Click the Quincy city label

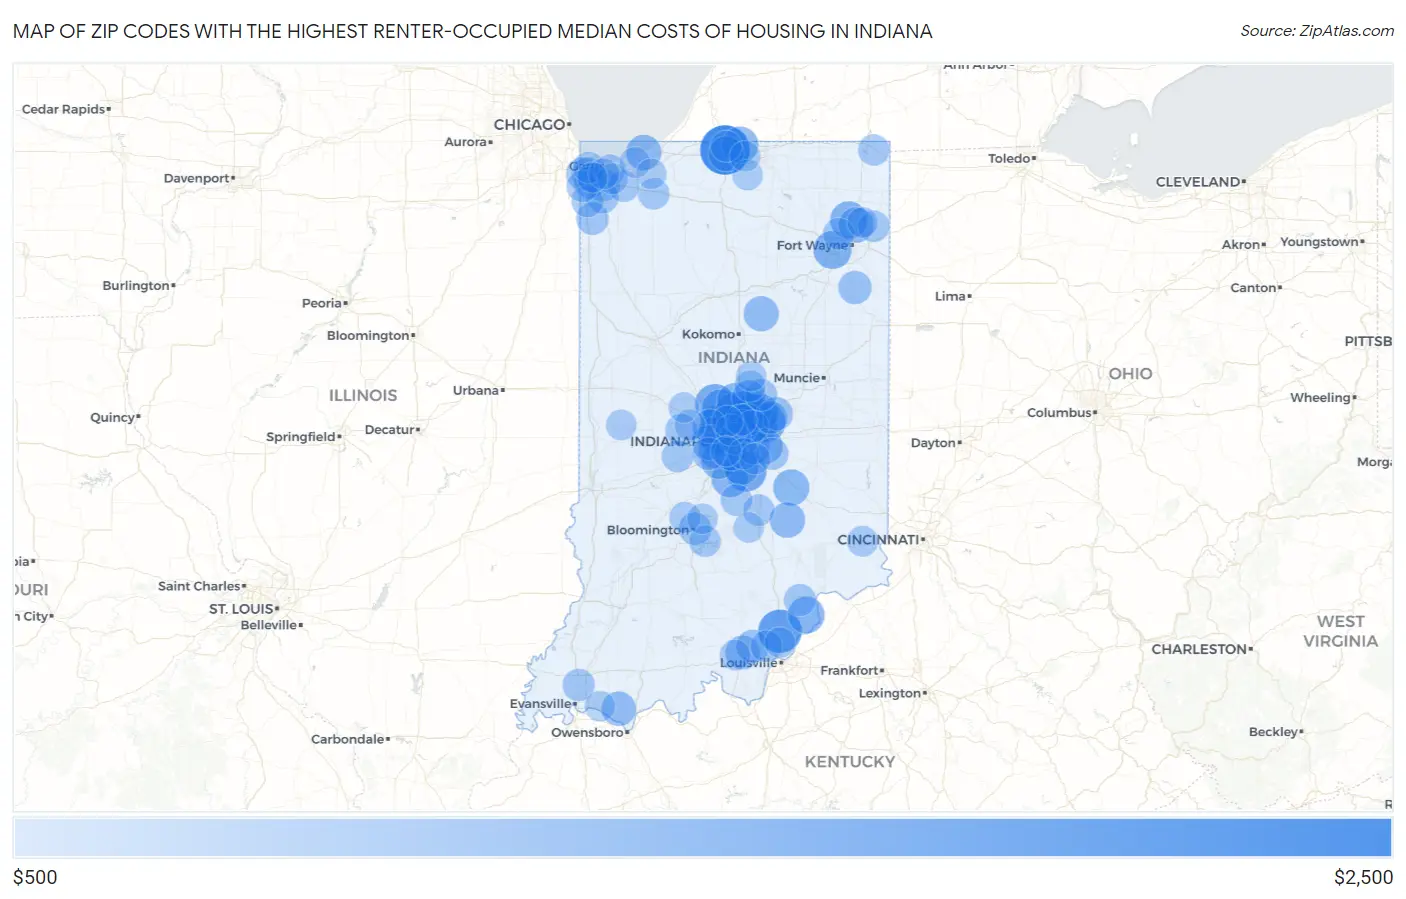112,418
